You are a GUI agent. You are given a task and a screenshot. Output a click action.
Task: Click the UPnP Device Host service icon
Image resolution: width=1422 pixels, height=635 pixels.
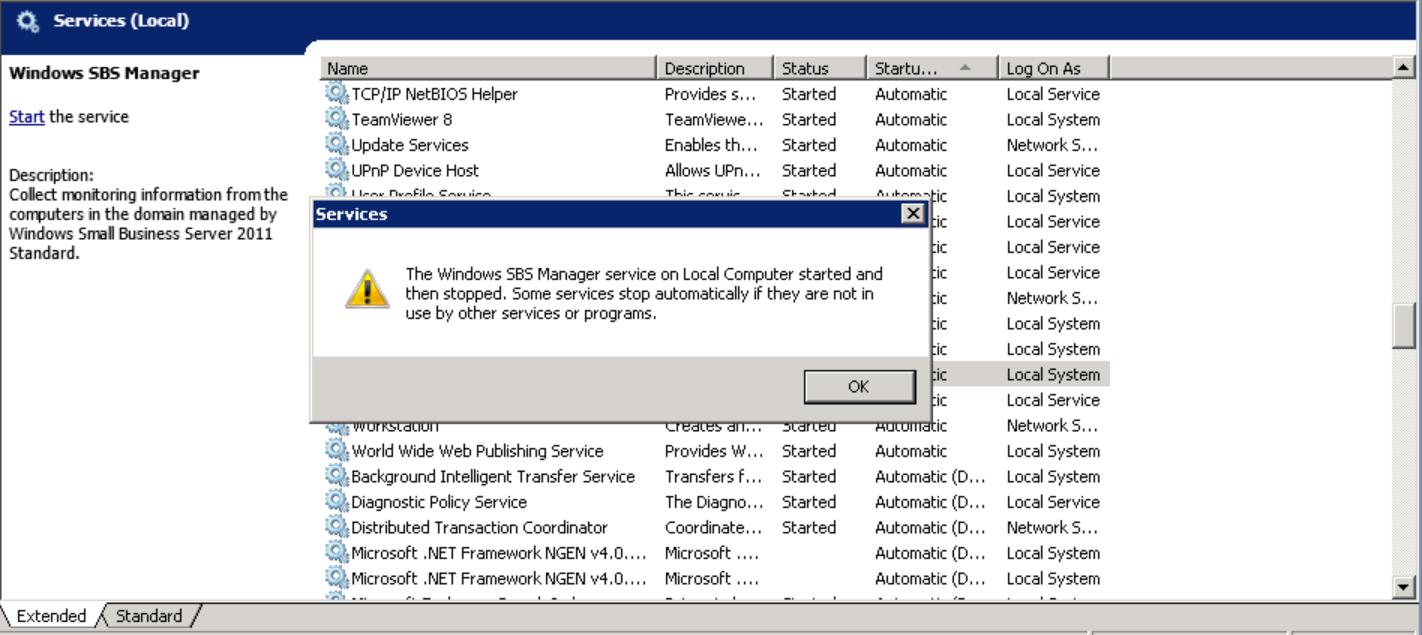pos(338,170)
